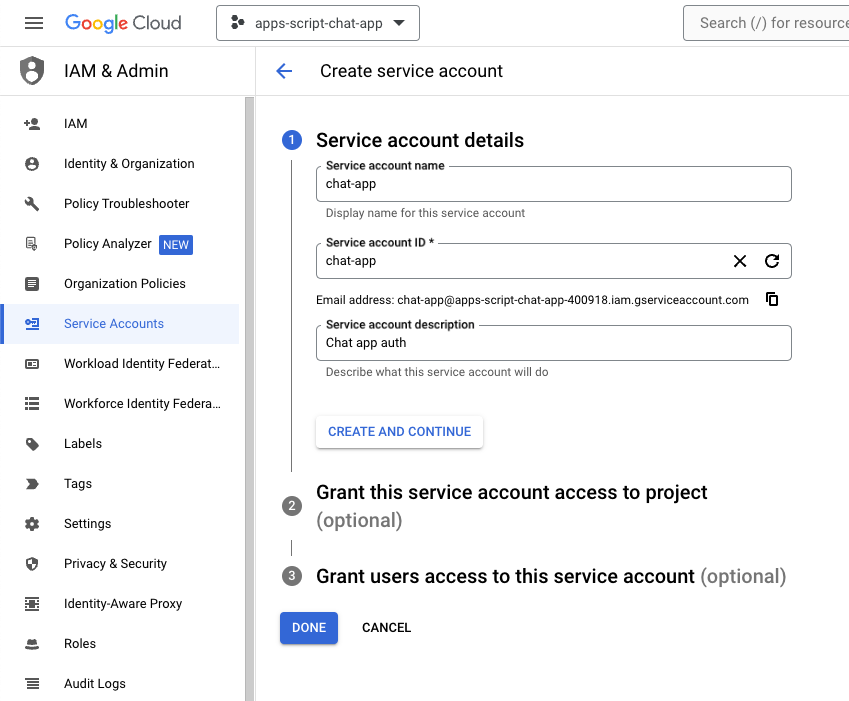This screenshot has height=701, width=849.
Task: Regenerate the service account ID
Action: pyautogui.click(x=772, y=261)
